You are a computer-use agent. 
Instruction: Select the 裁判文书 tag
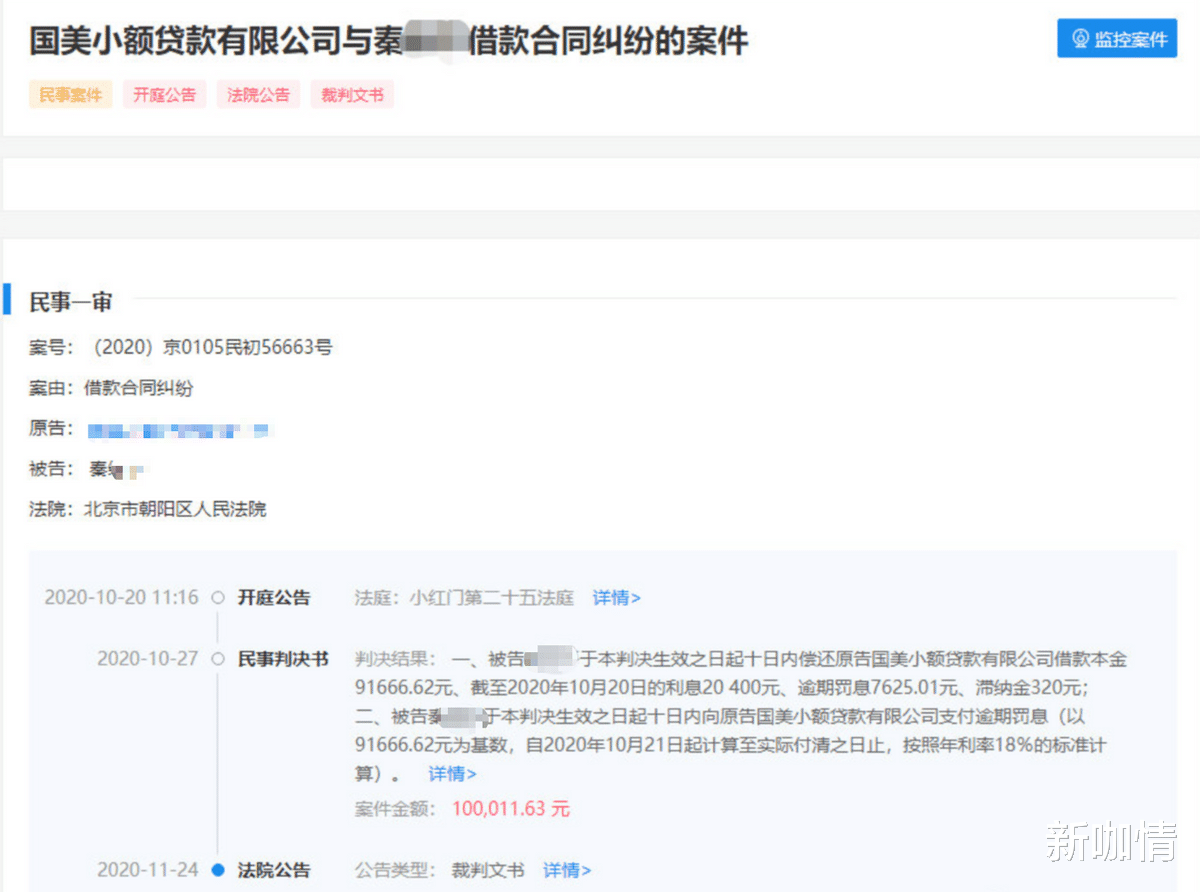pyautogui.click(x=352, y=94)
